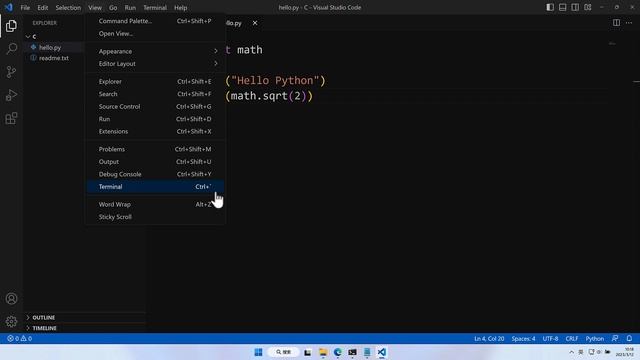Select Explorer in the View menu
Image resolution: width=640 pixels, height=360 pixels.
click(155, 82)
